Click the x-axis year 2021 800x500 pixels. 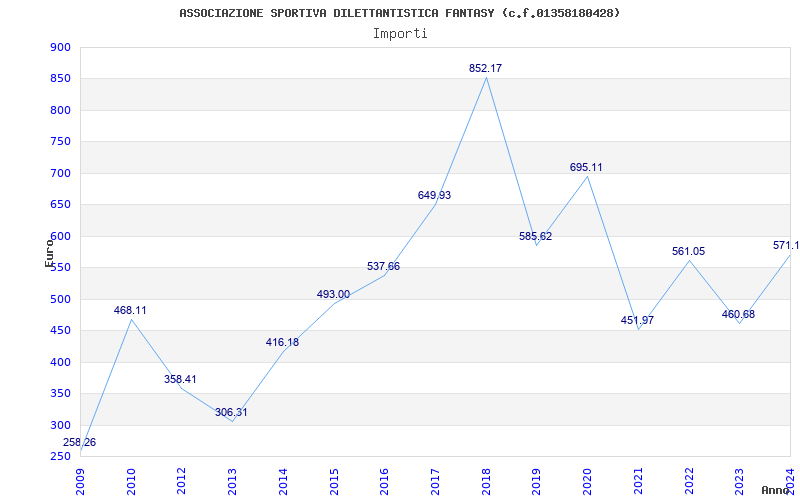click(x=638, y=482)
